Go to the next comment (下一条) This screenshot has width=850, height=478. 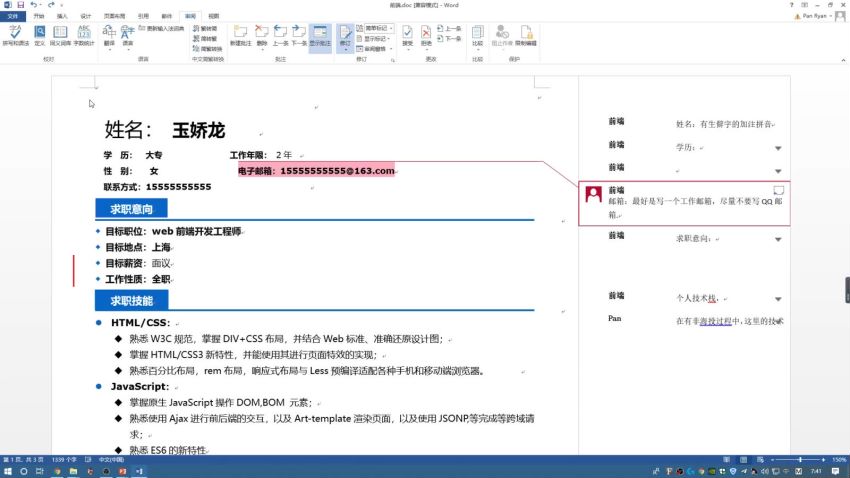pyautogui.click(x=299, y=36)
